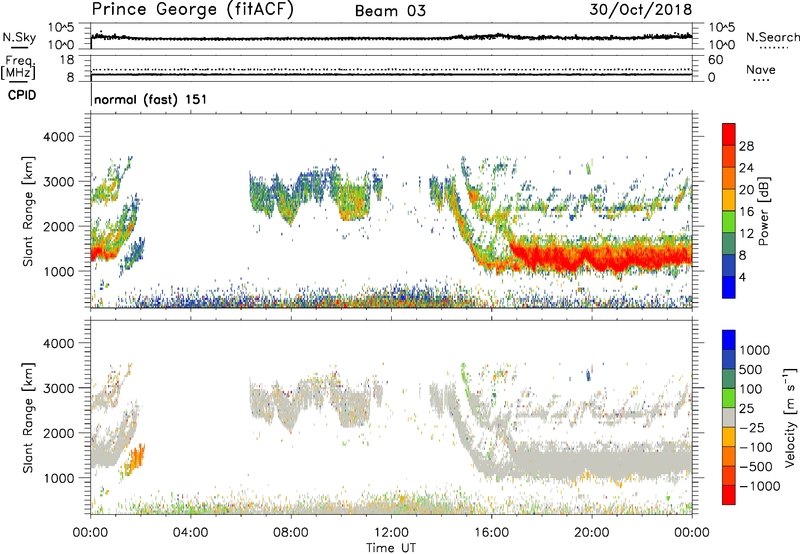Click the '1000' tick in the Power panel

[x=59, y=271]
